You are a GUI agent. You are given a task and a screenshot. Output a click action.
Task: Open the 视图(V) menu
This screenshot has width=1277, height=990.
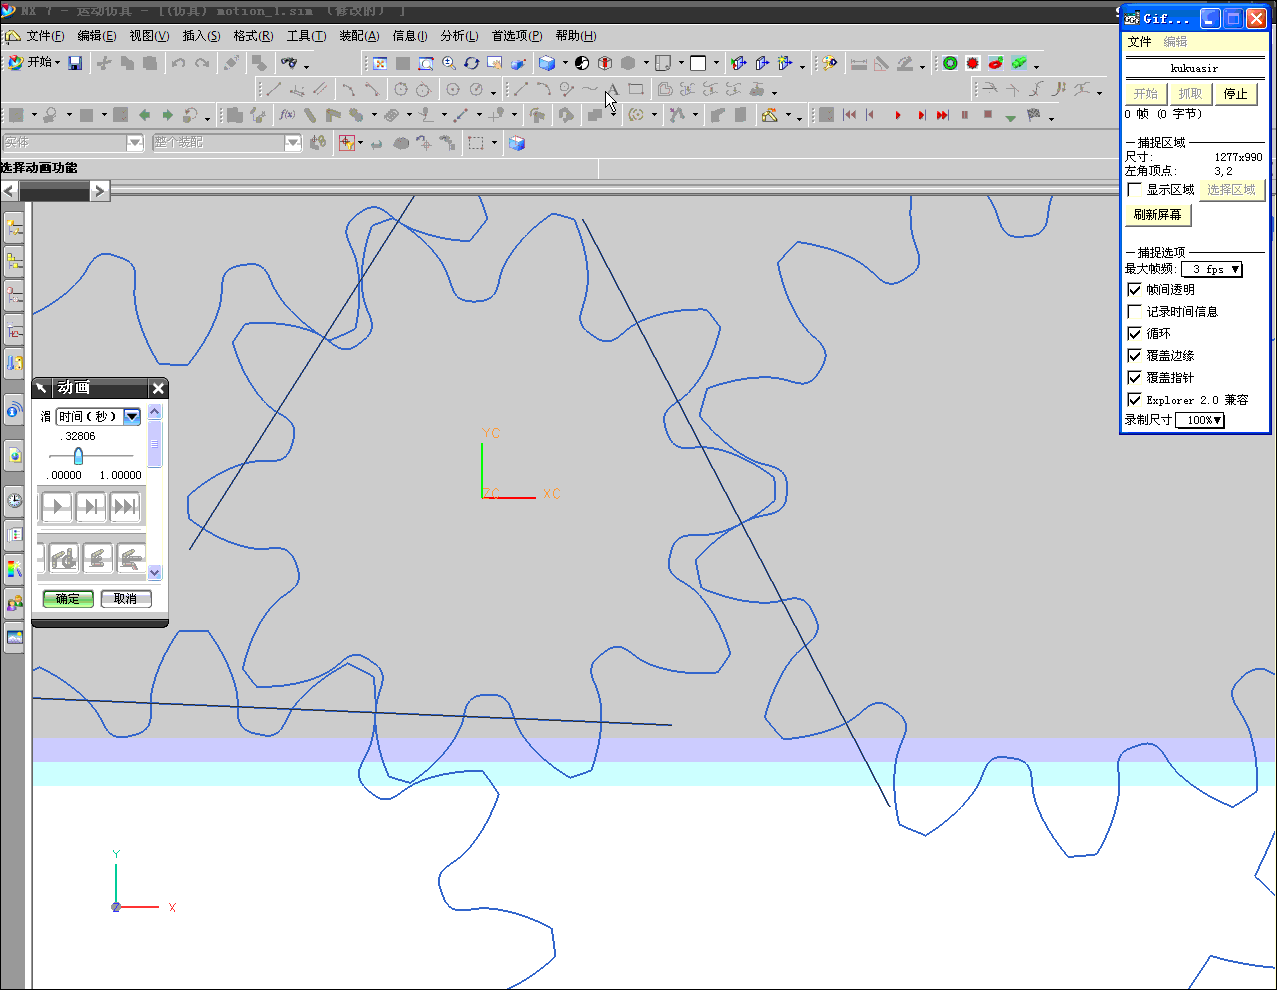(x=149, y=36)
